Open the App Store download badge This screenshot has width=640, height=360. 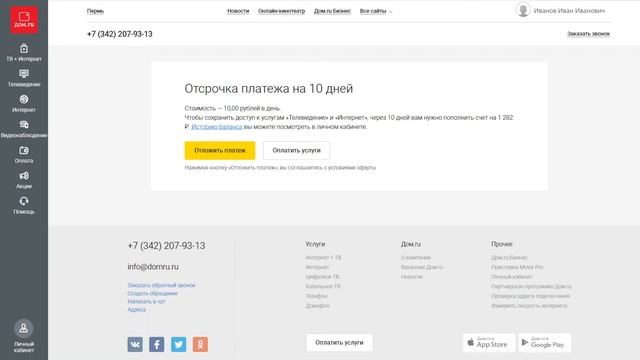489,343
